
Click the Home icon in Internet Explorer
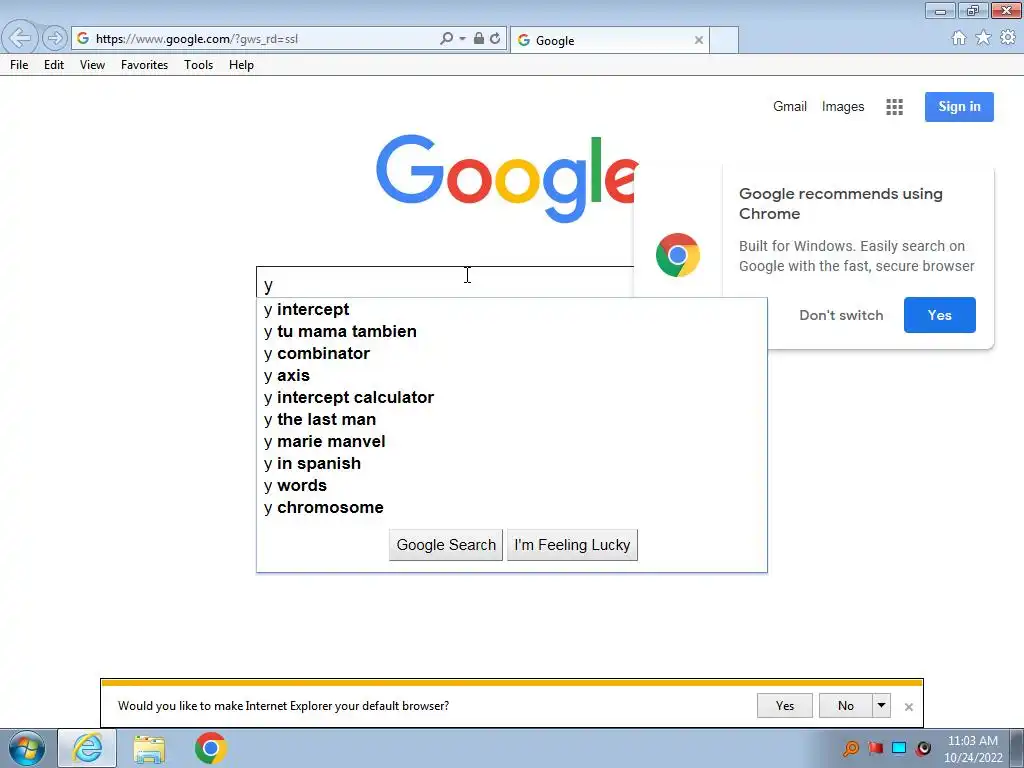959,38
